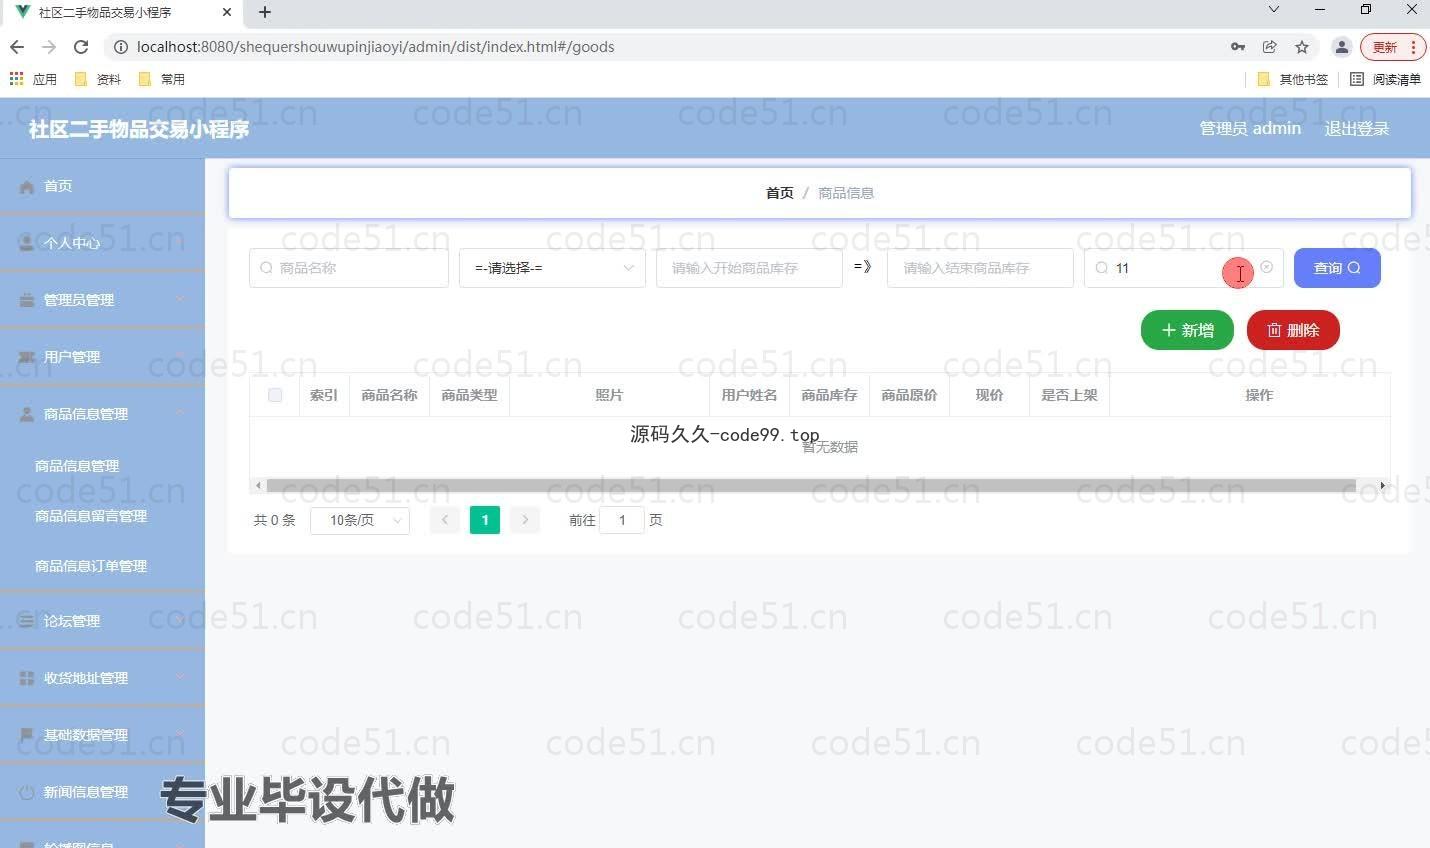Open the browser profile avatar icon
Viewport: 1430px width, 848px height.
[1342, 47]
